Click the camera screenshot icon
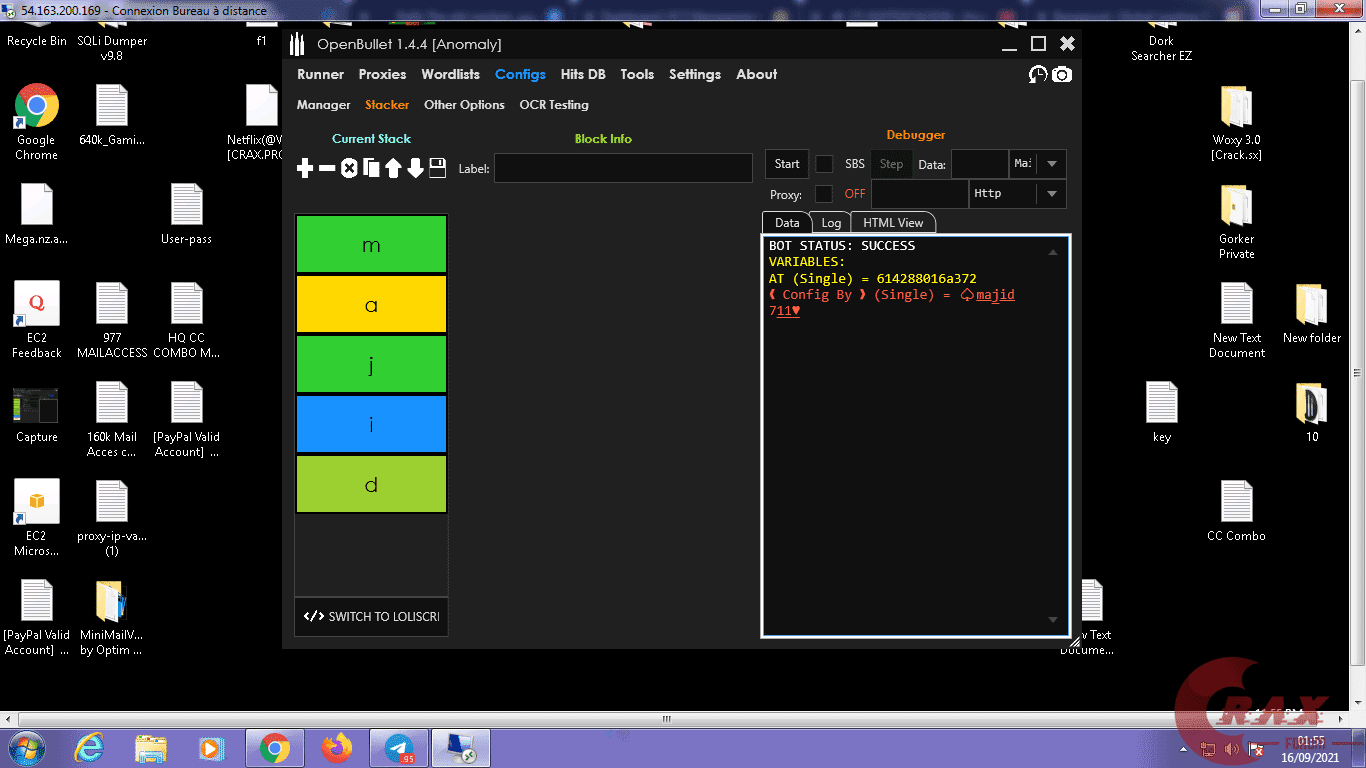This screenshot has height=768, width=1366. tap(1062, 75)
